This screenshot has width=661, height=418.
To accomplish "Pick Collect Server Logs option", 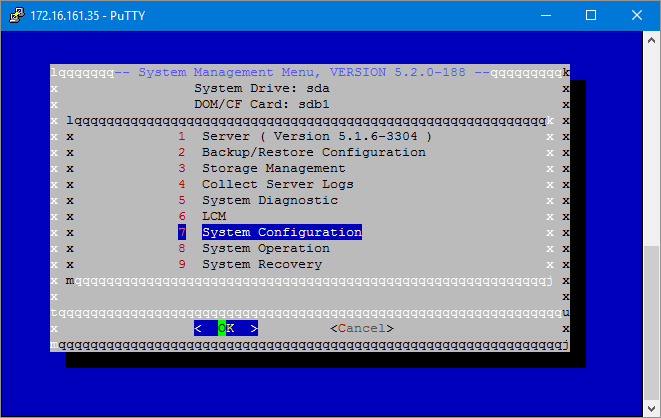I will [x=277, y=184].
